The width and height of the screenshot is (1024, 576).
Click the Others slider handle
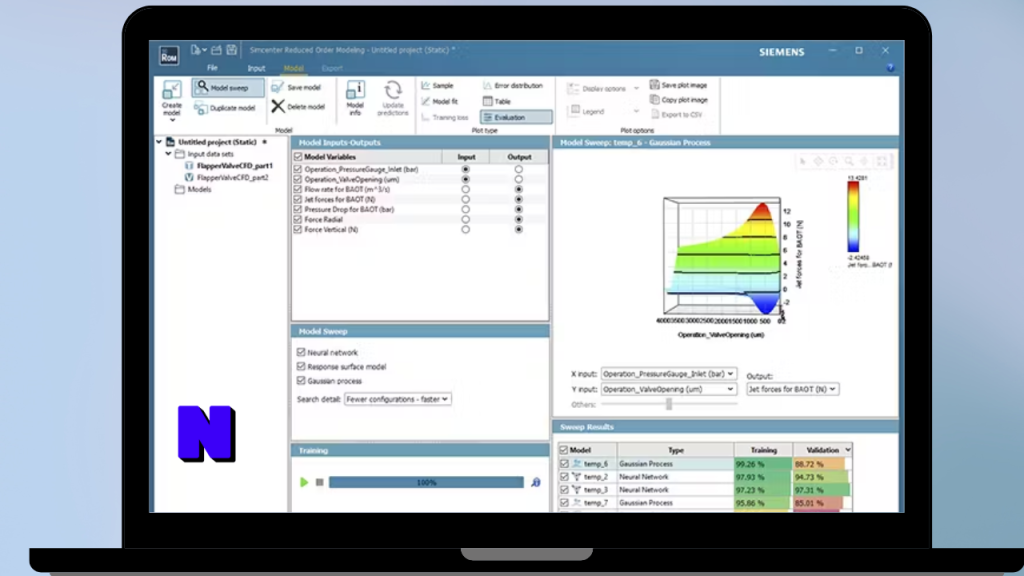tap(669, 404)
